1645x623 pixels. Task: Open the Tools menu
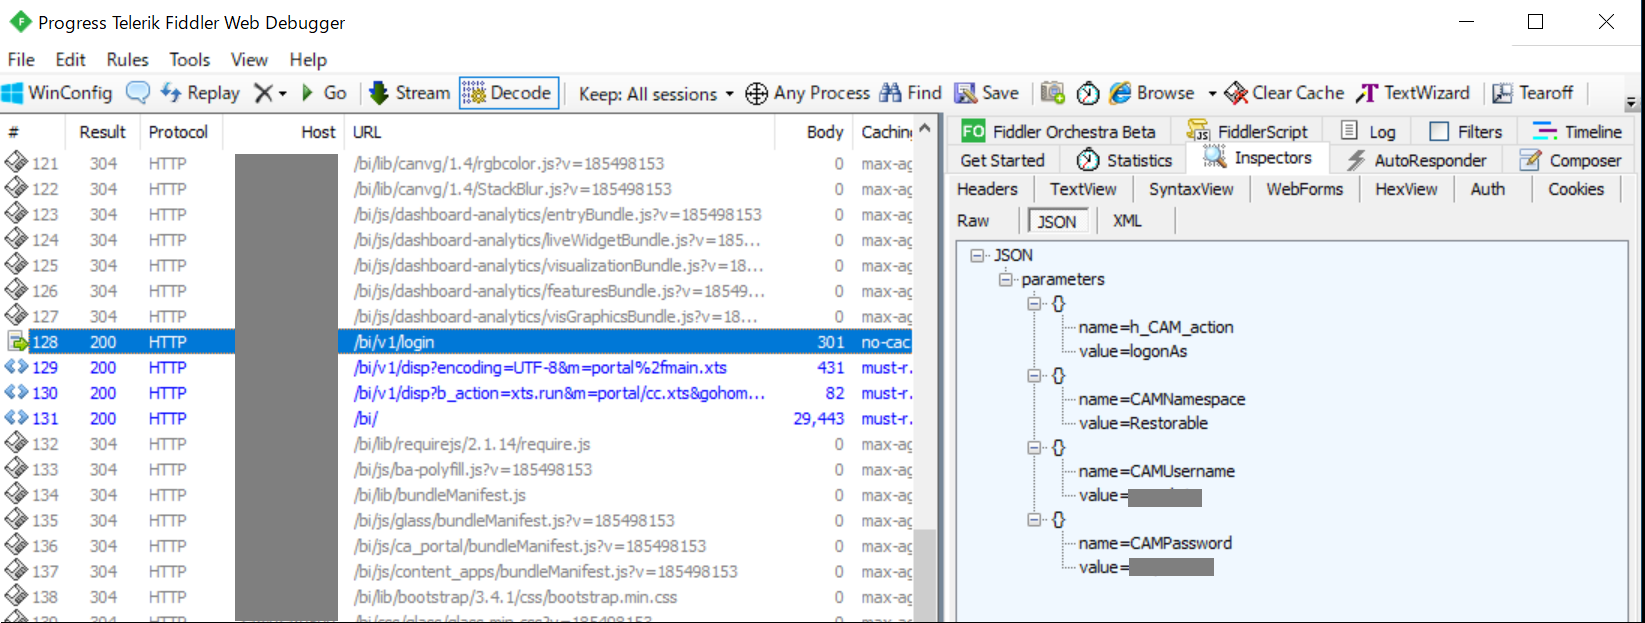click(189, 60)
